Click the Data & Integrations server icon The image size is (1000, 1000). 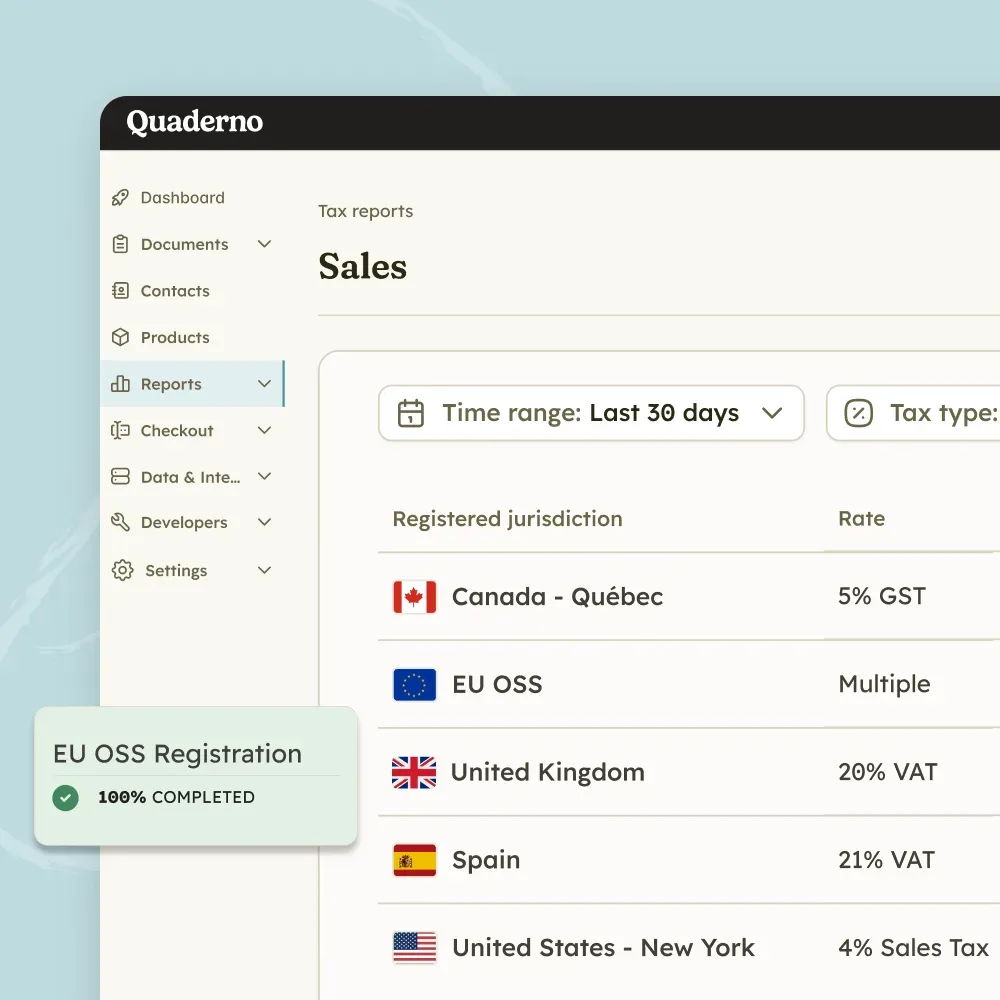[120, 476]
